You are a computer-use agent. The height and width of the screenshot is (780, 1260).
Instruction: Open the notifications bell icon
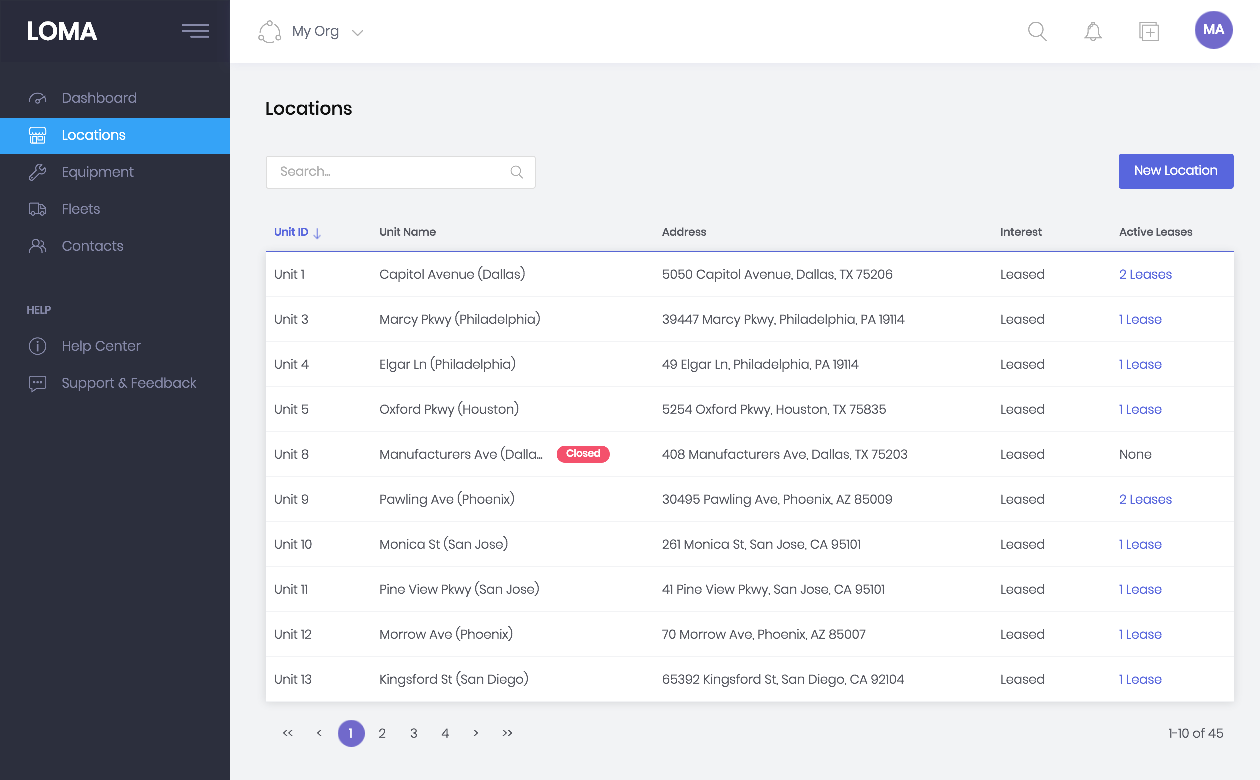point(1093,31)
